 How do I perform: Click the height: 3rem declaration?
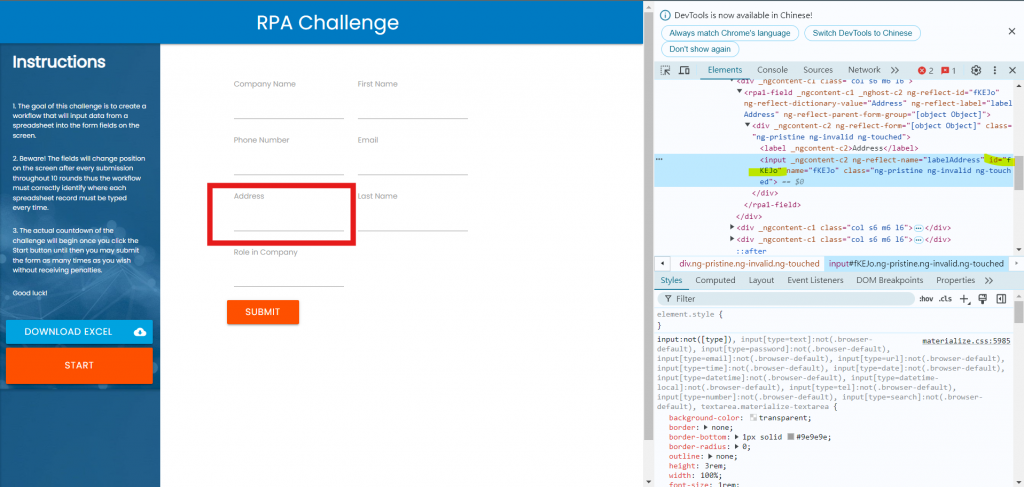click(697, 467)
